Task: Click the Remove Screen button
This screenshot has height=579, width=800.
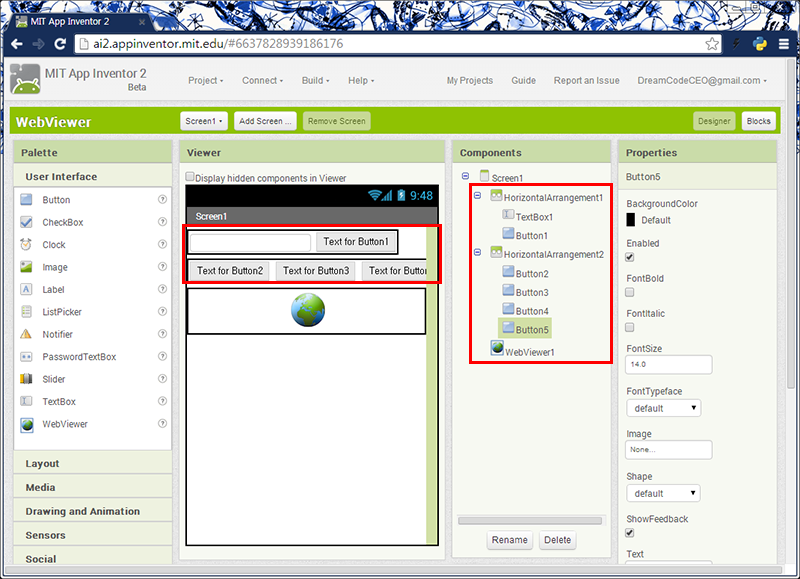Action: point(337,121)
